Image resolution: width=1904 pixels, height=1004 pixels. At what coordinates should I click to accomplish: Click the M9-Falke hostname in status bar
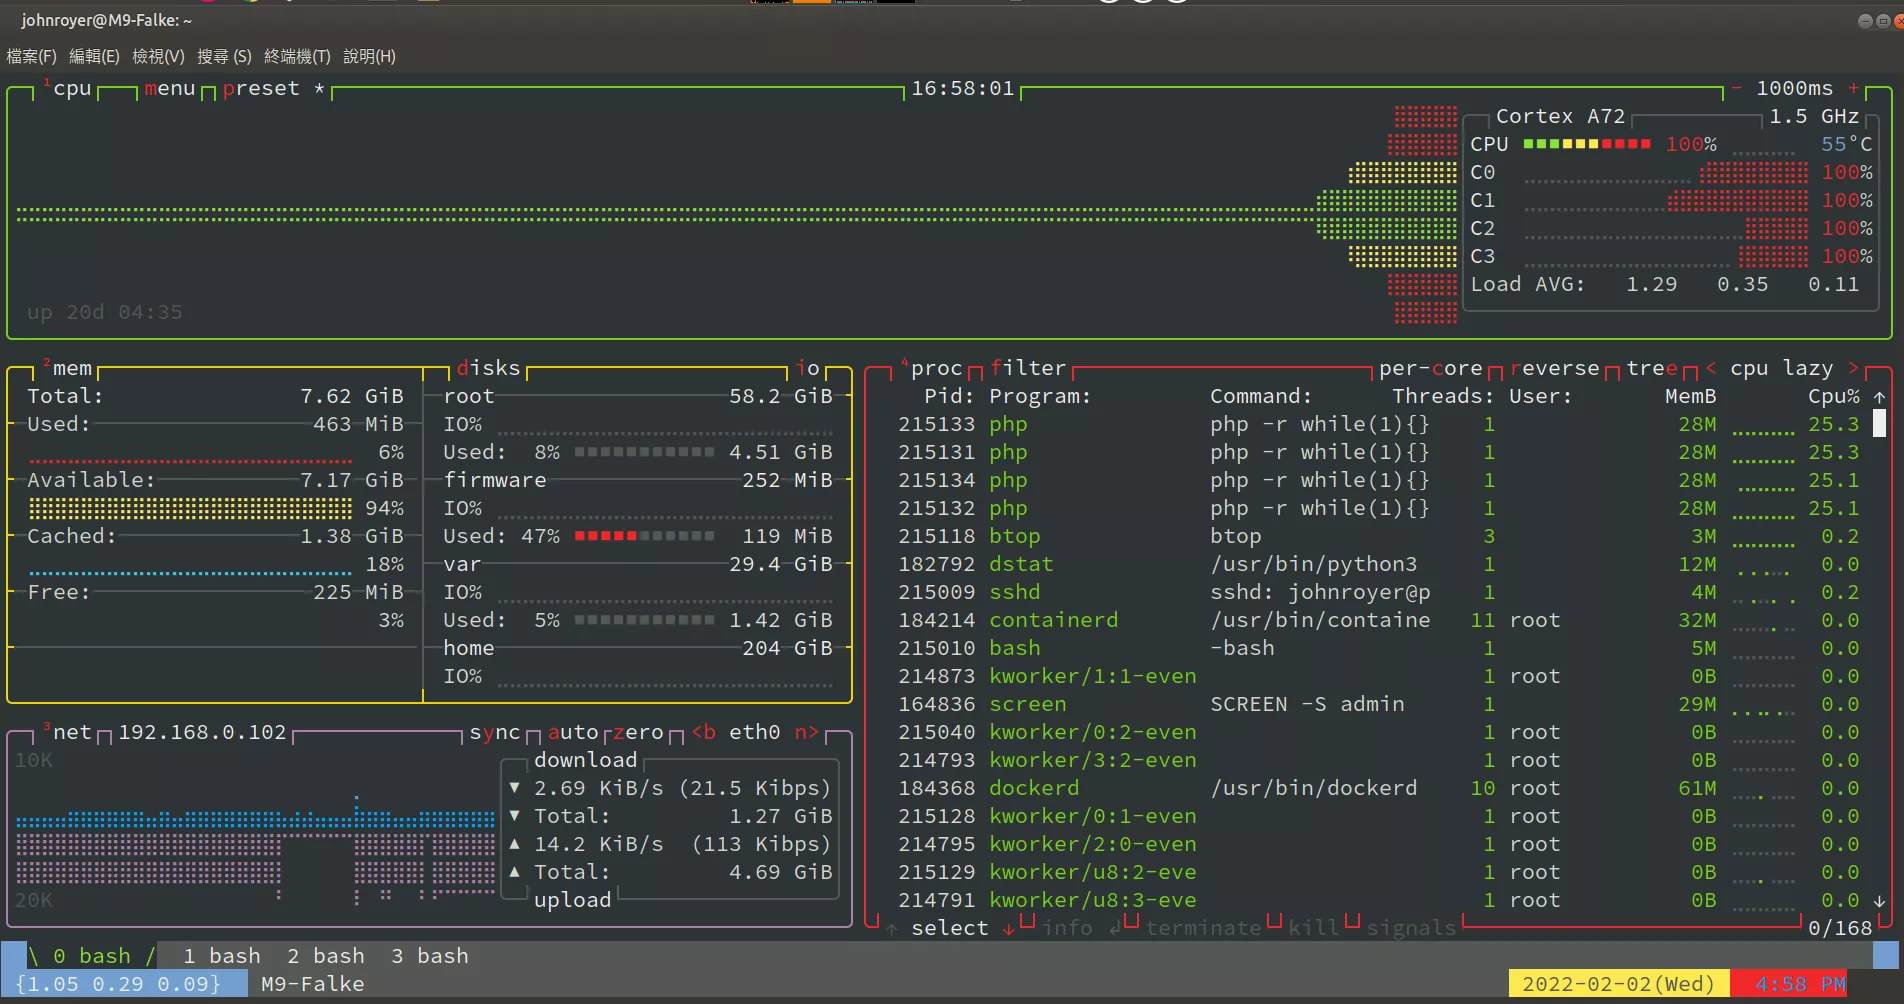tap(312, 984)
